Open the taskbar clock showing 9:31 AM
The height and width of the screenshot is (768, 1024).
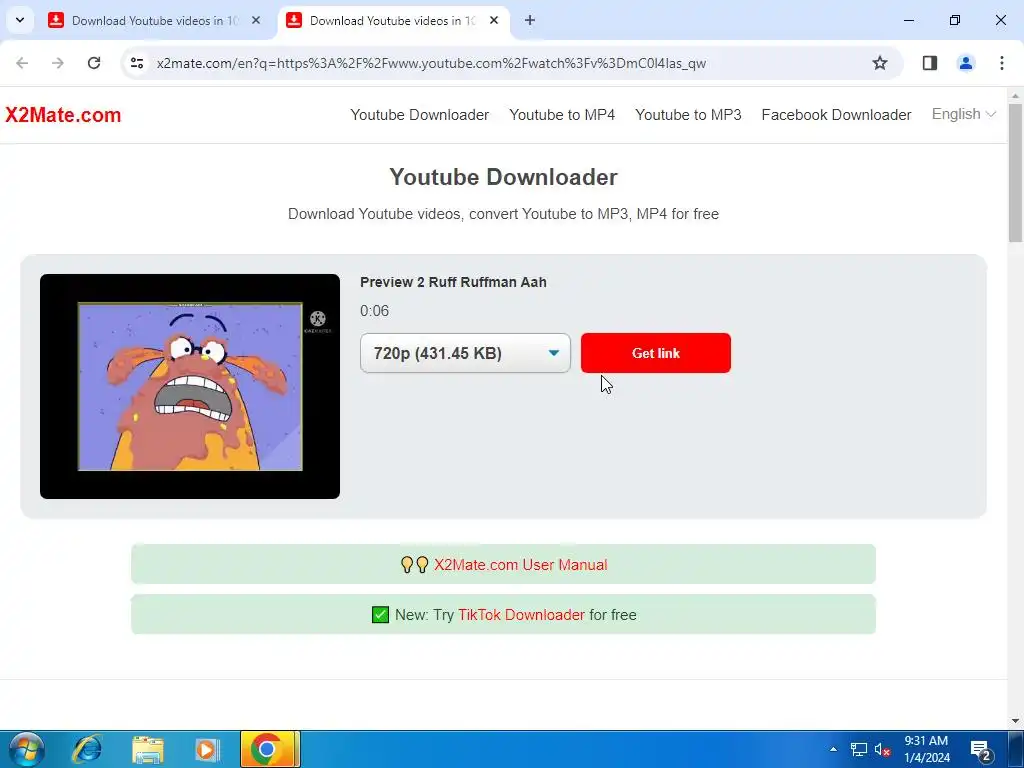927,749
